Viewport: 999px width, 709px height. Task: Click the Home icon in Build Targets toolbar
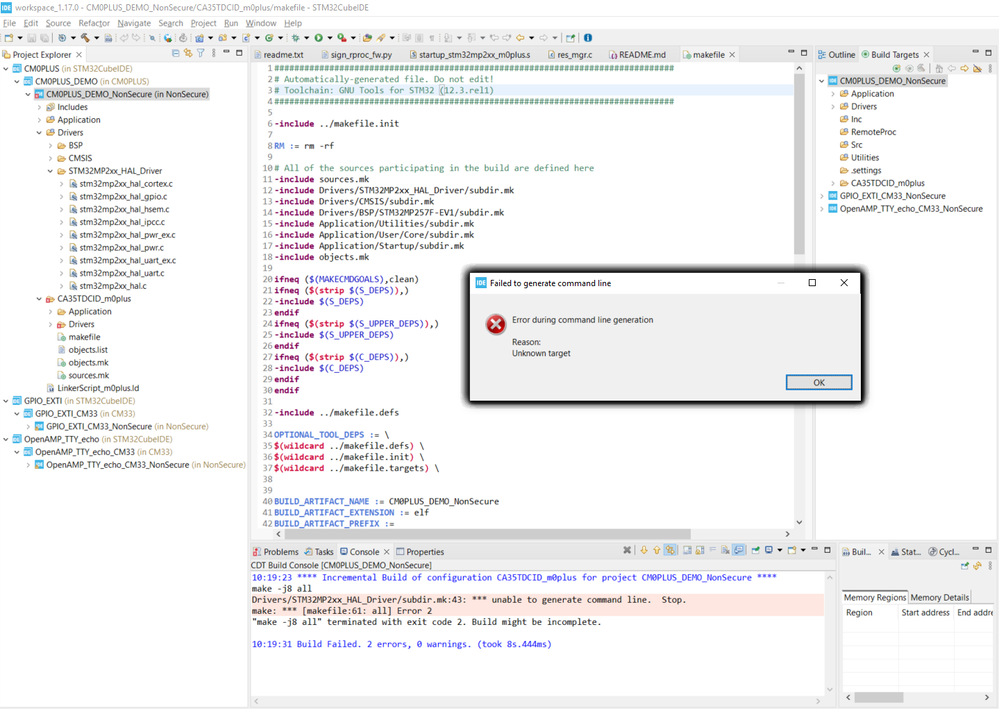(x=940, y=68)
